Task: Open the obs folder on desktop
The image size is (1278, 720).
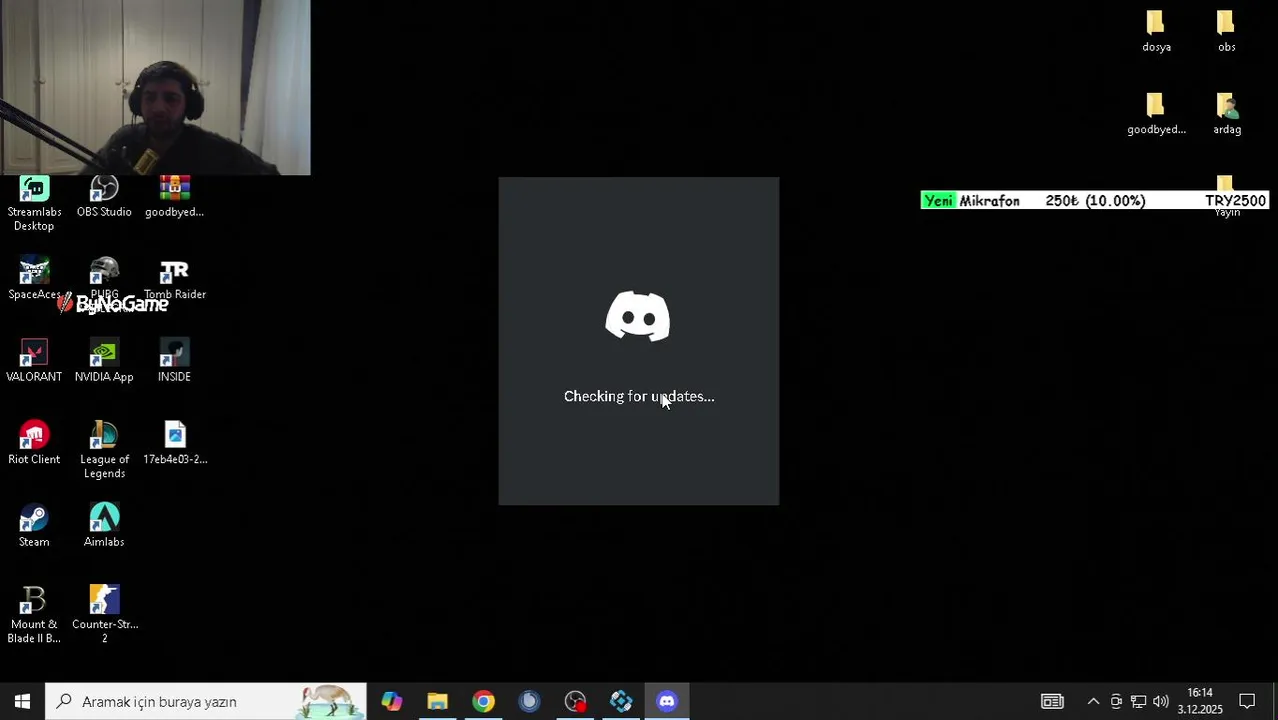Action: [1226, 32]
